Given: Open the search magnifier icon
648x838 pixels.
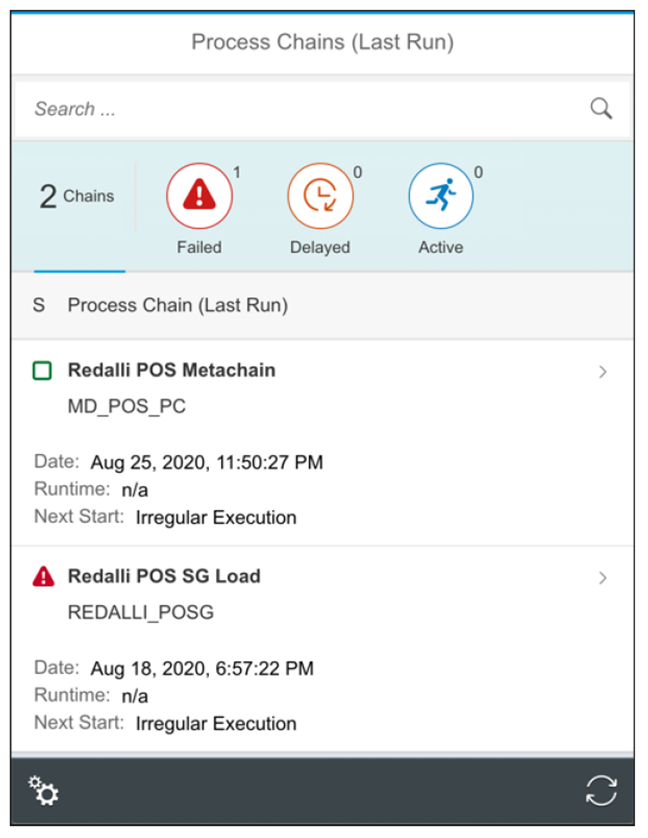Looking at the screenshot, I should pyautogui.click(x=601, y=107).
